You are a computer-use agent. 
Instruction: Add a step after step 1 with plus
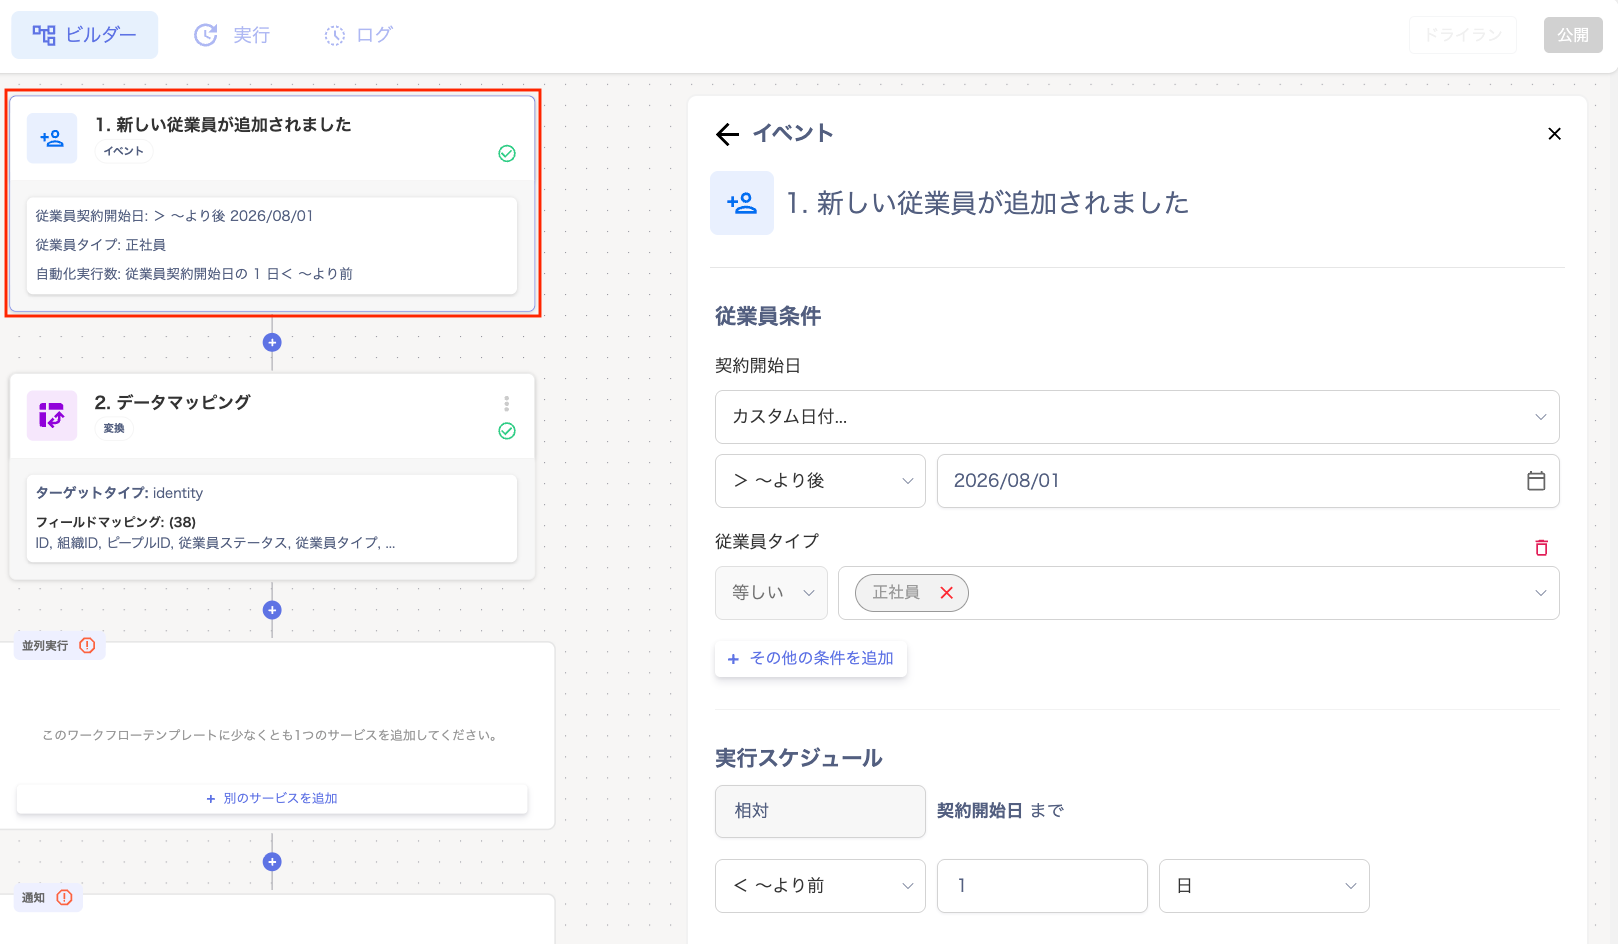point(272,342)
